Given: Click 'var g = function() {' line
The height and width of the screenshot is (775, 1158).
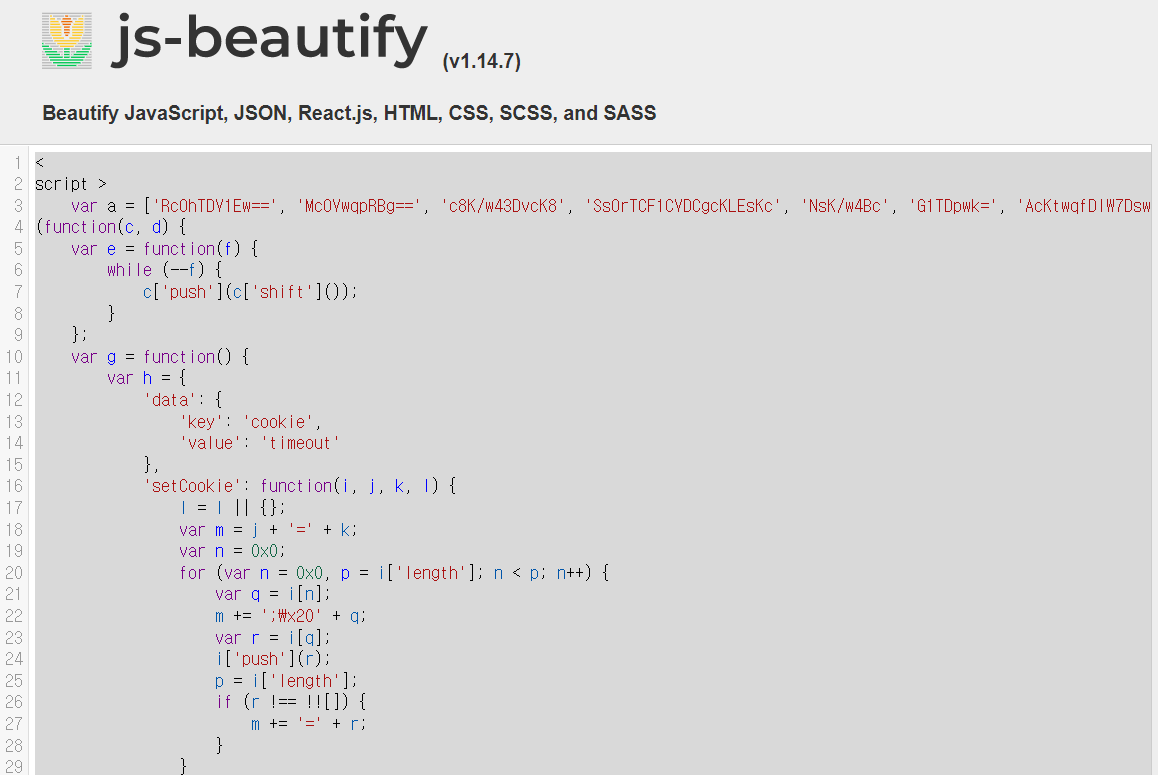Looking at the screenshot, I should [x=160, y=357].
